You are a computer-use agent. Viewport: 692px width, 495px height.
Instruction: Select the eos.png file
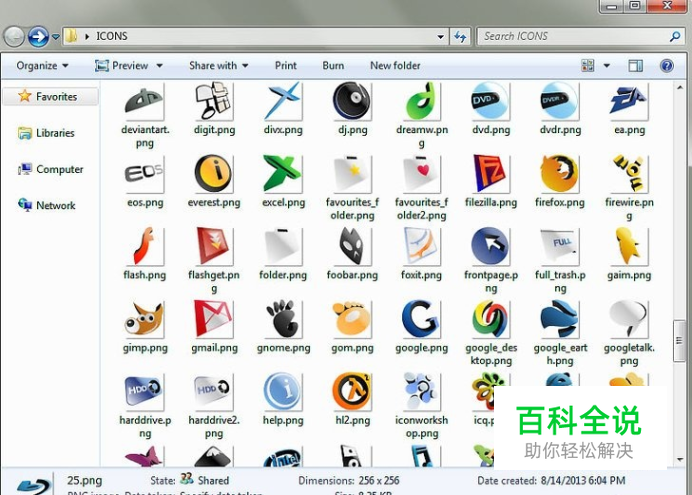[x=145, y=182]
